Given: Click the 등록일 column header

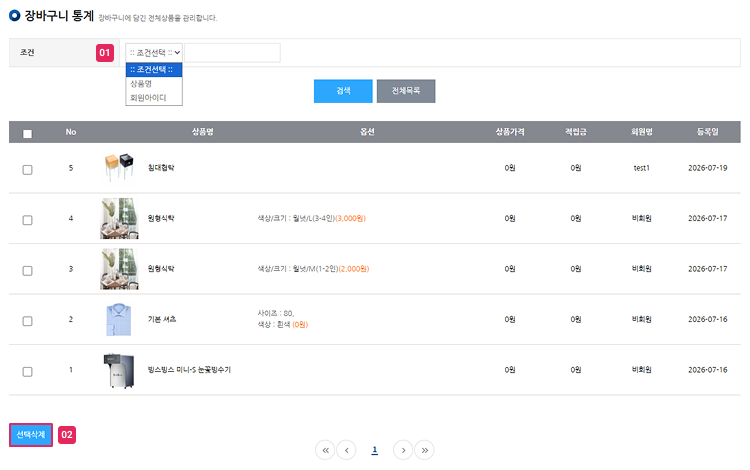Looking at the screenshot, I should pyautogui.click(x=707, y=132).
